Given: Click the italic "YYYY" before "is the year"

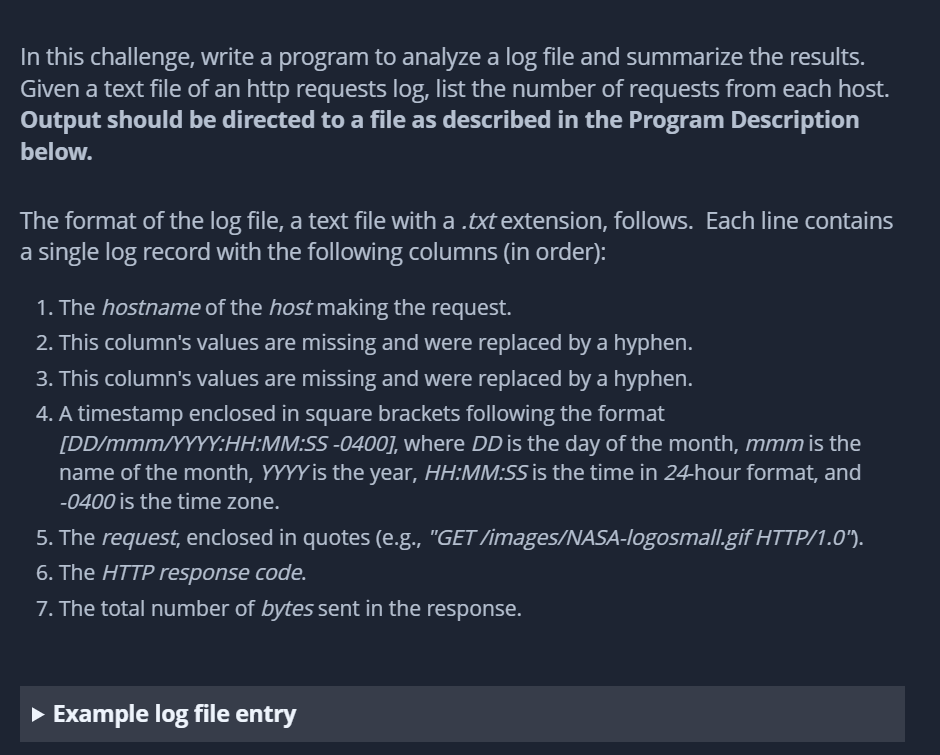Looking at the screenshot, I should [285, 472].
